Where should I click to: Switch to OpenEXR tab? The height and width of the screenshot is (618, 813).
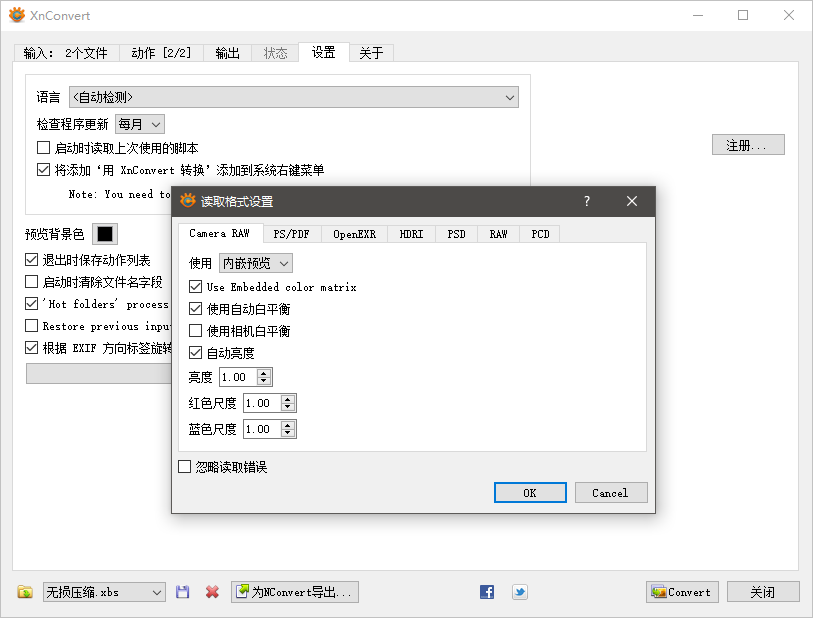355,234
